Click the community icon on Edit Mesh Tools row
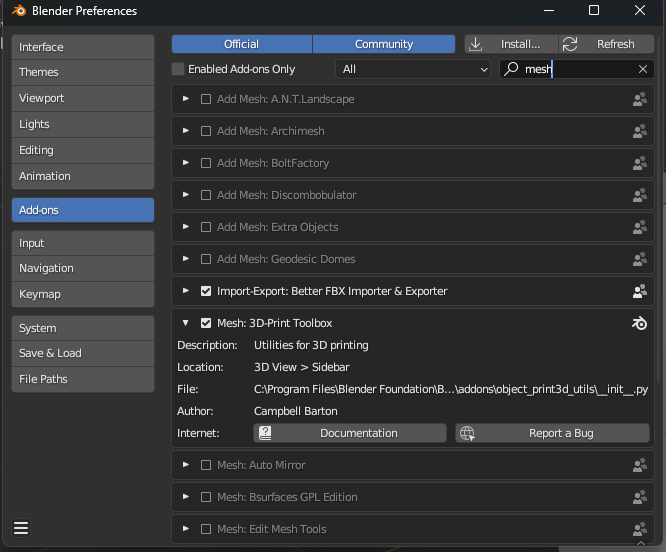This screenshot has height=552, width=666. click(x=640, y=529)
